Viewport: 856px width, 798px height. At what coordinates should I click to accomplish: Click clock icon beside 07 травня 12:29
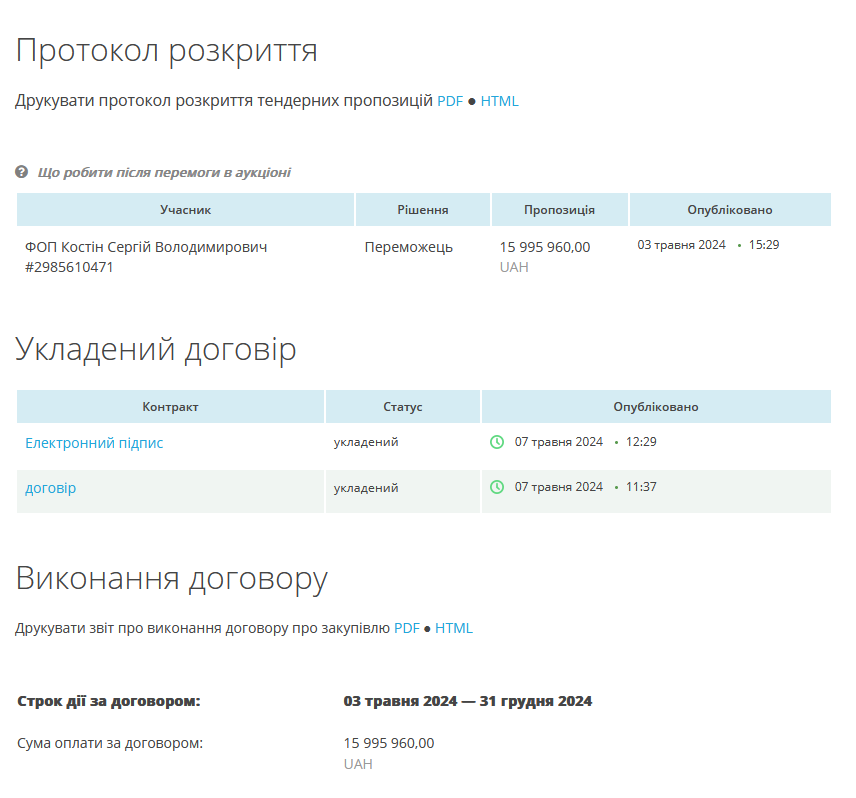click(497, 442)
